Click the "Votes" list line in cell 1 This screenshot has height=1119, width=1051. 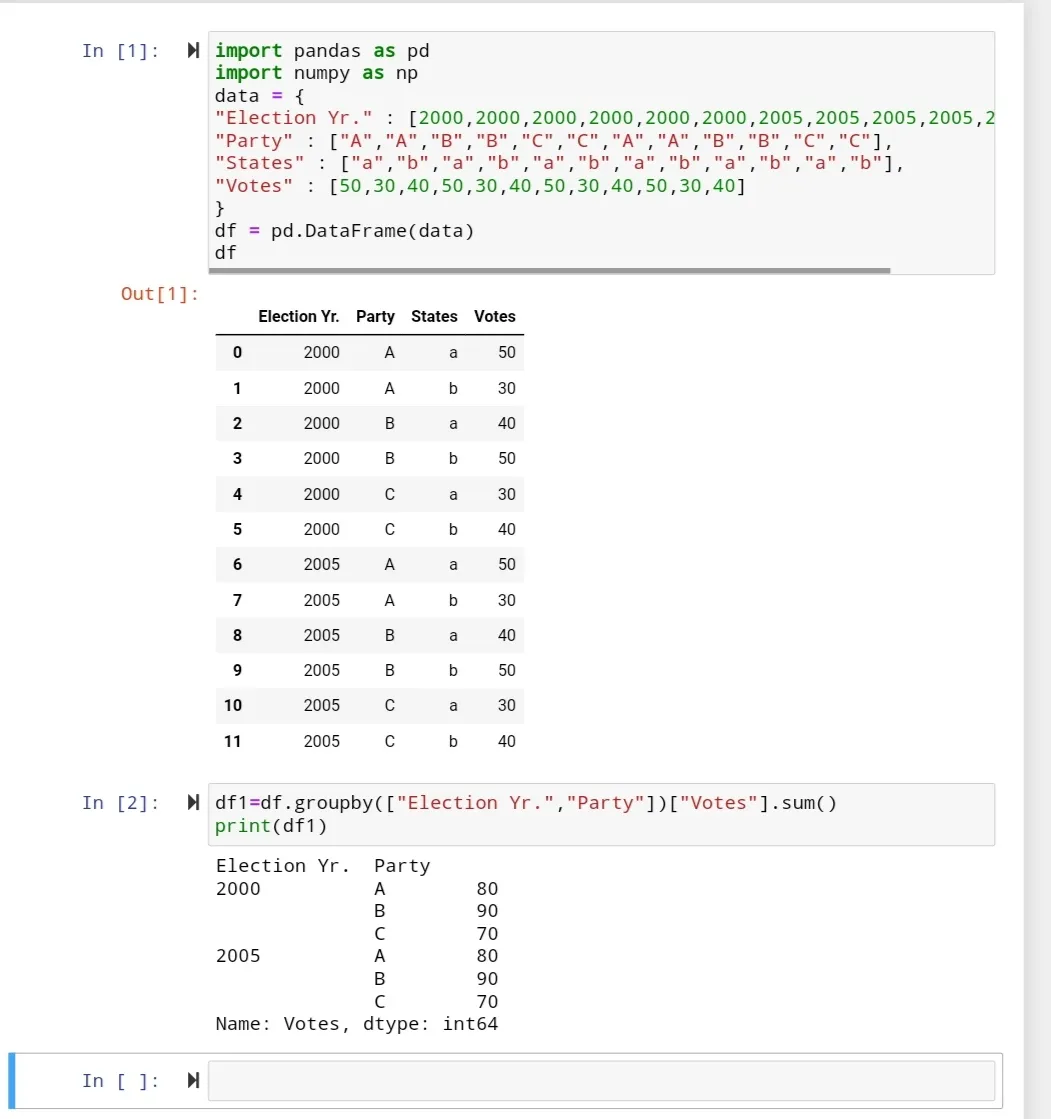pos(480,186)
